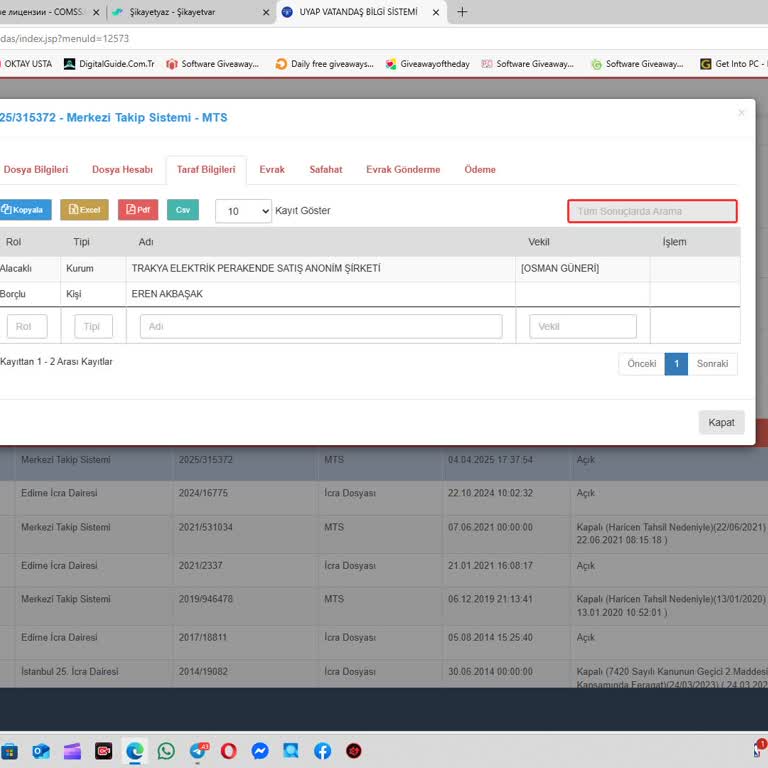This screenshot has width=768, height=768.
Task: Export the table with the Excel button
Action: (x=84, y=210)
